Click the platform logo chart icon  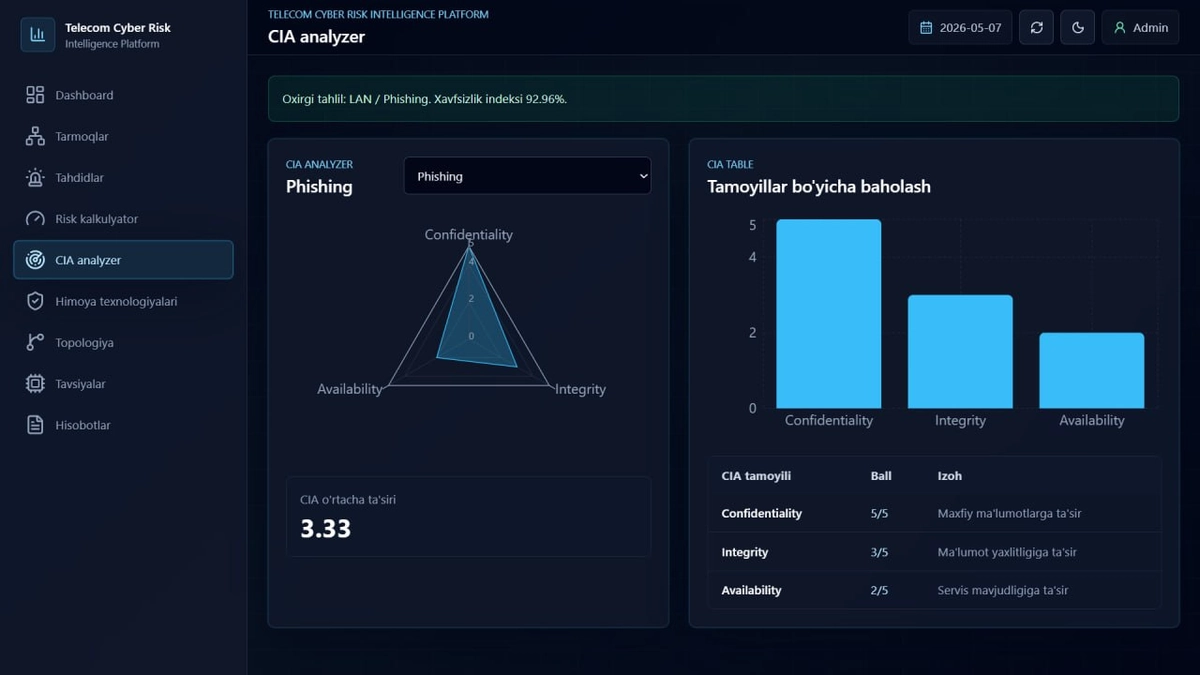(x=38, y=35)
